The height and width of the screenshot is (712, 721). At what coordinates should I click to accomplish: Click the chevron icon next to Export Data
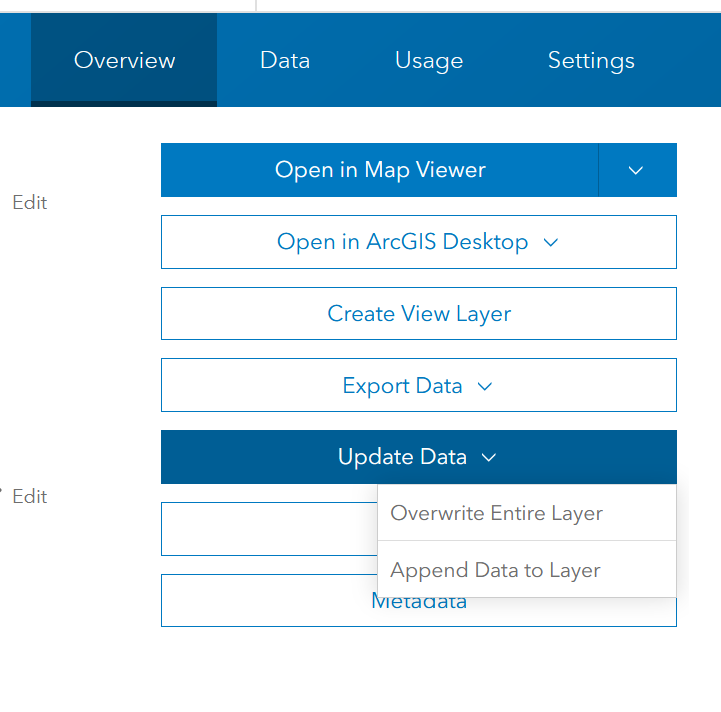(x=485, y=386)
